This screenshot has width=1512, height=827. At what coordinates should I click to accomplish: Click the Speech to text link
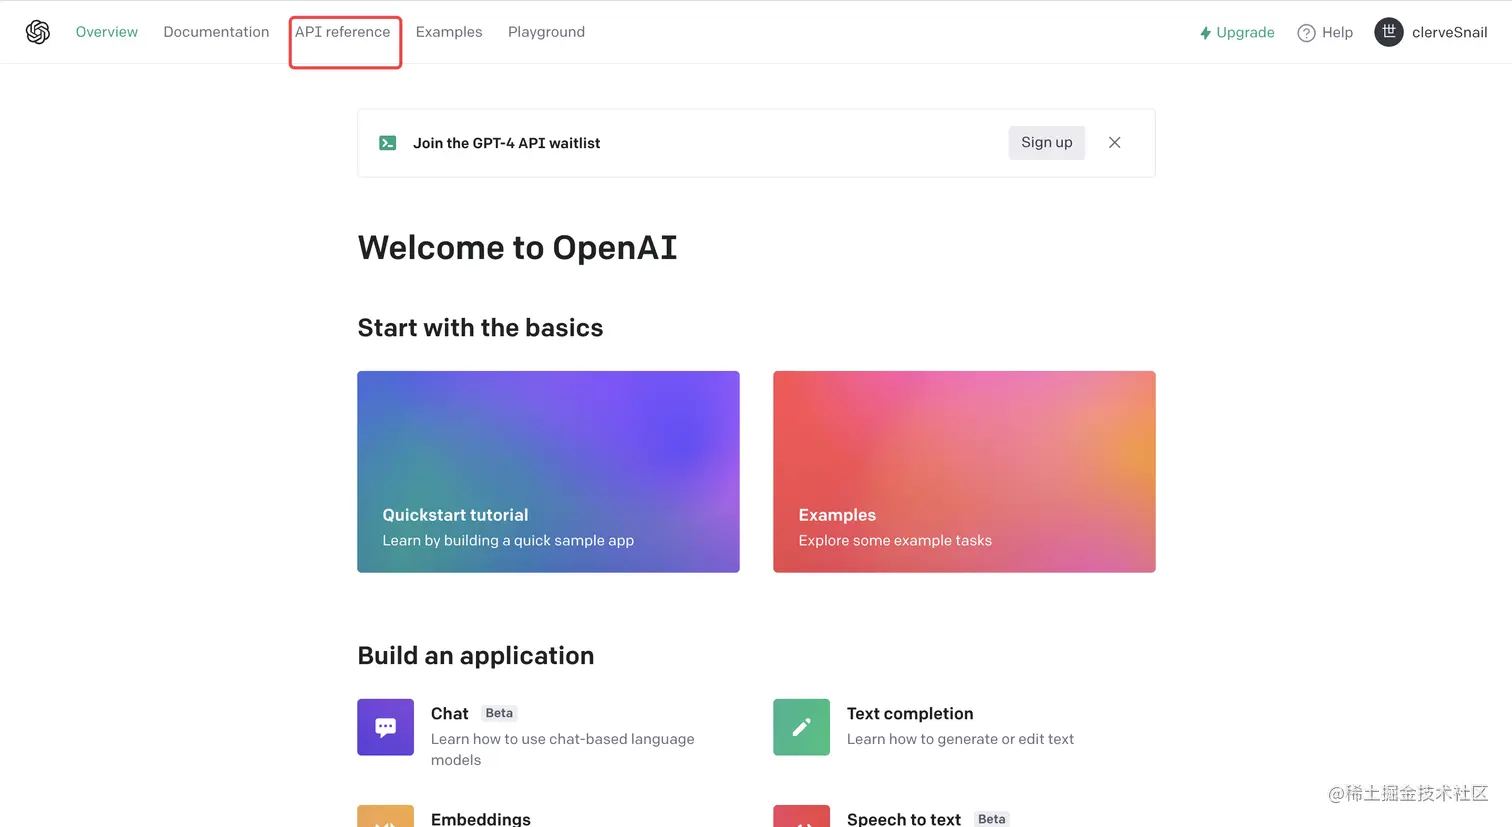[904, 819]
